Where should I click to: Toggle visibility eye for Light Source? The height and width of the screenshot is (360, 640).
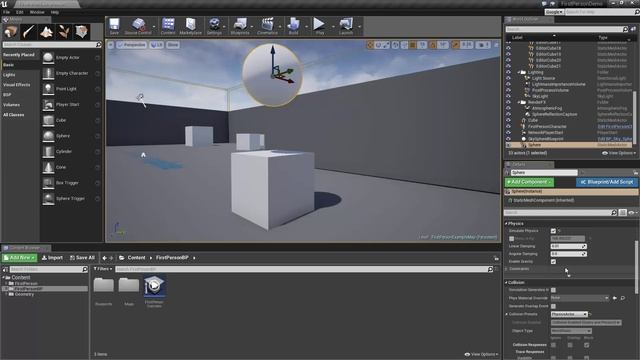click(508, 78)
